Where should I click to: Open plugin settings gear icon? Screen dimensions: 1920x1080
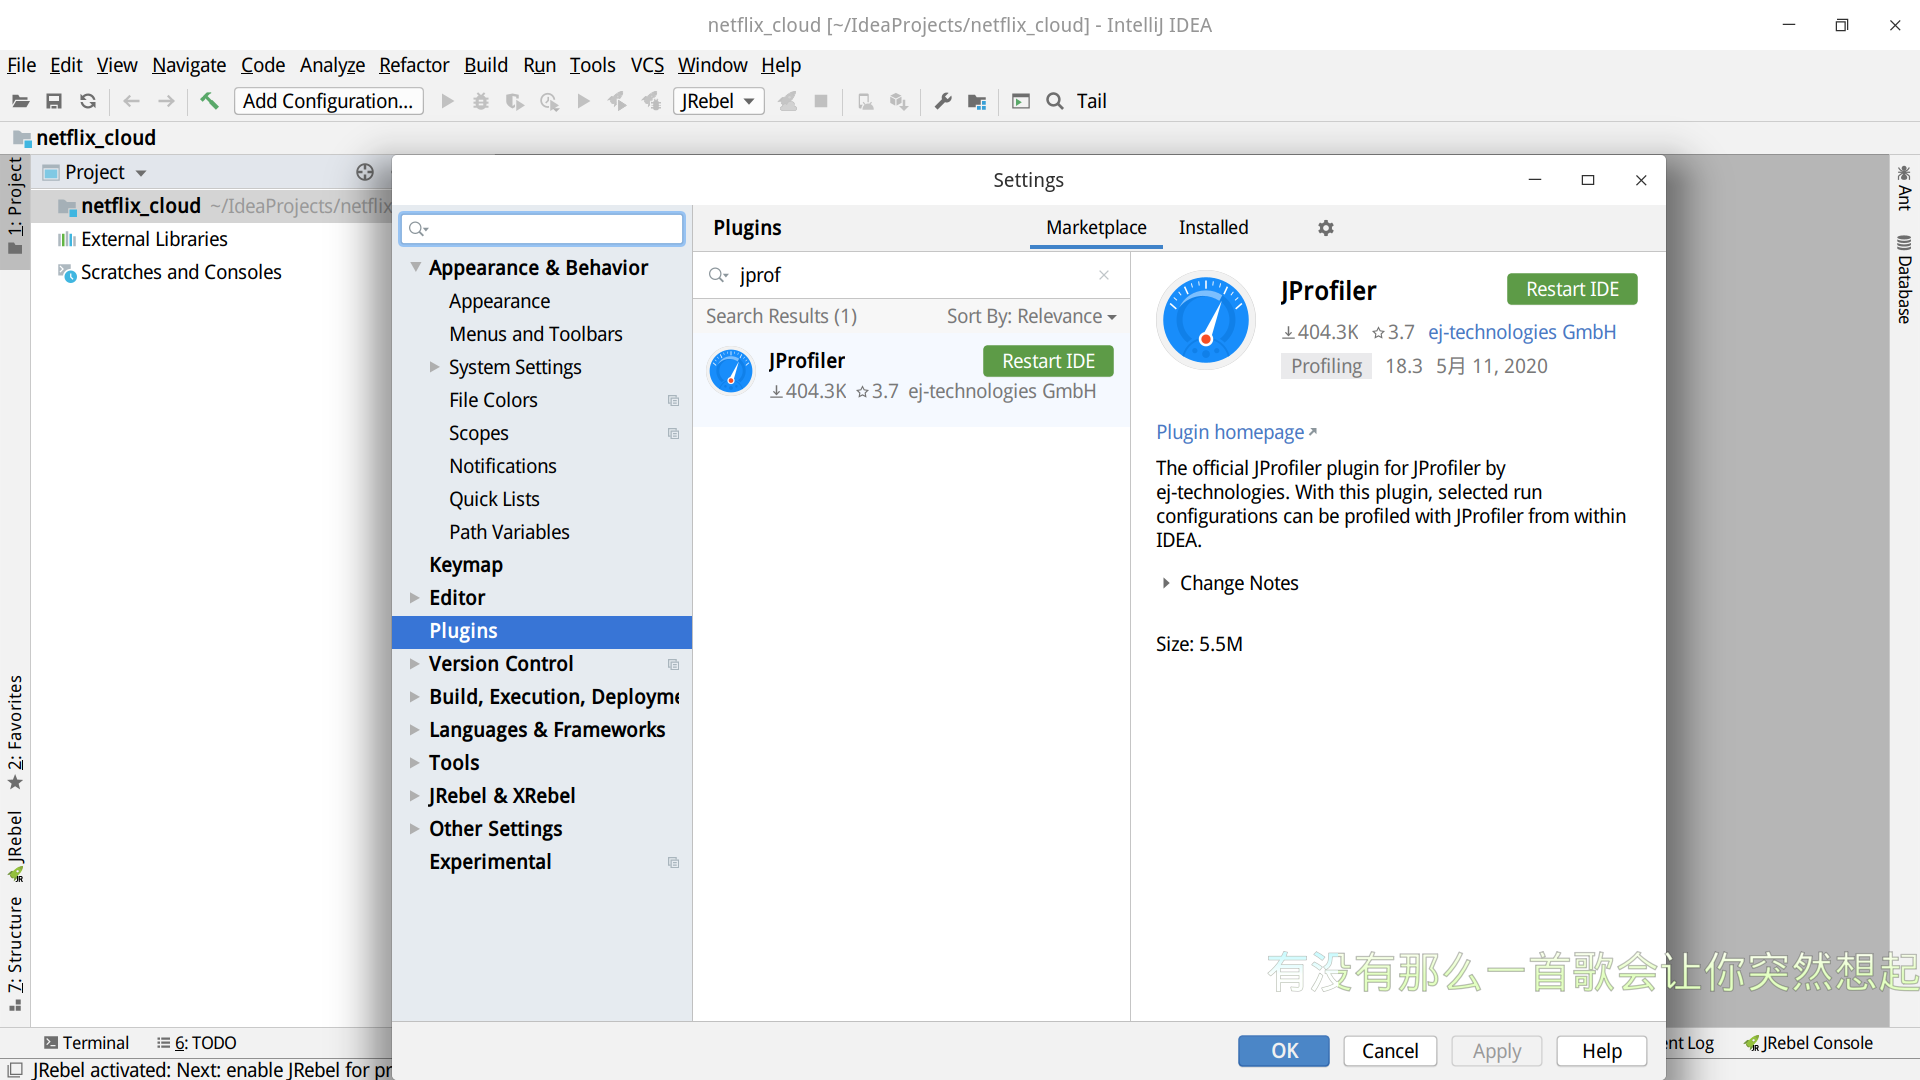click(1326, 228)
